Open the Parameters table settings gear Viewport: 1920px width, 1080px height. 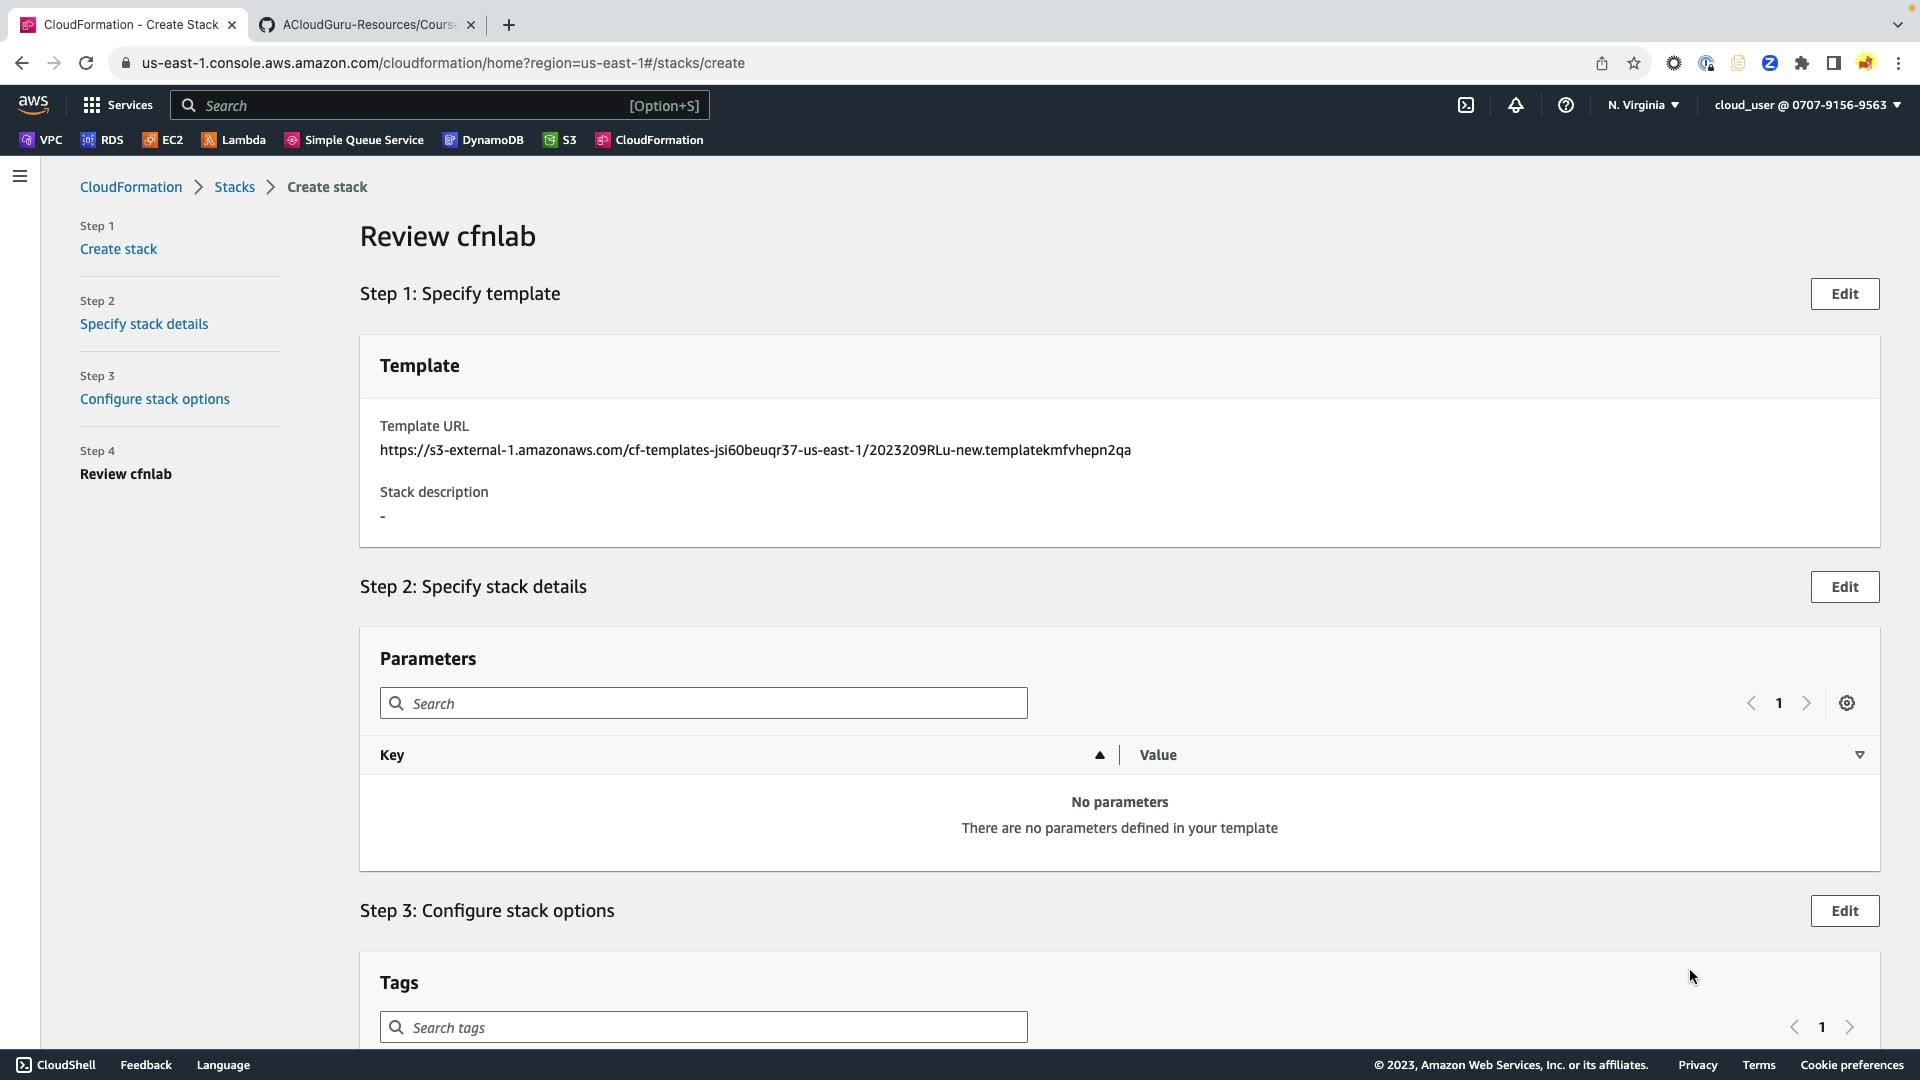click(1847, 703)
